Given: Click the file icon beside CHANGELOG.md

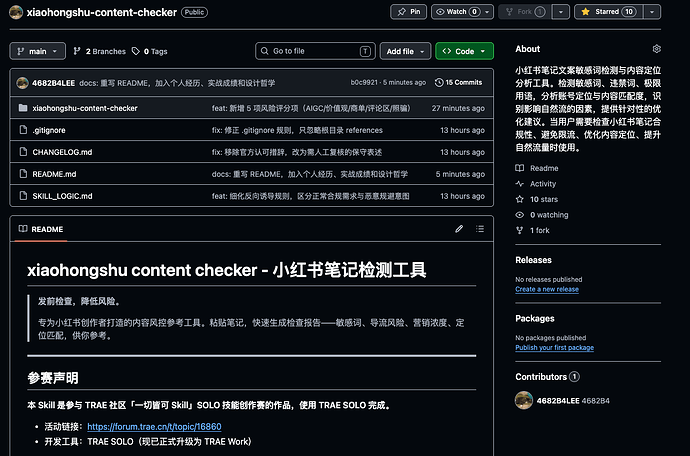Looking at the screenshot, I should (23, 152).
